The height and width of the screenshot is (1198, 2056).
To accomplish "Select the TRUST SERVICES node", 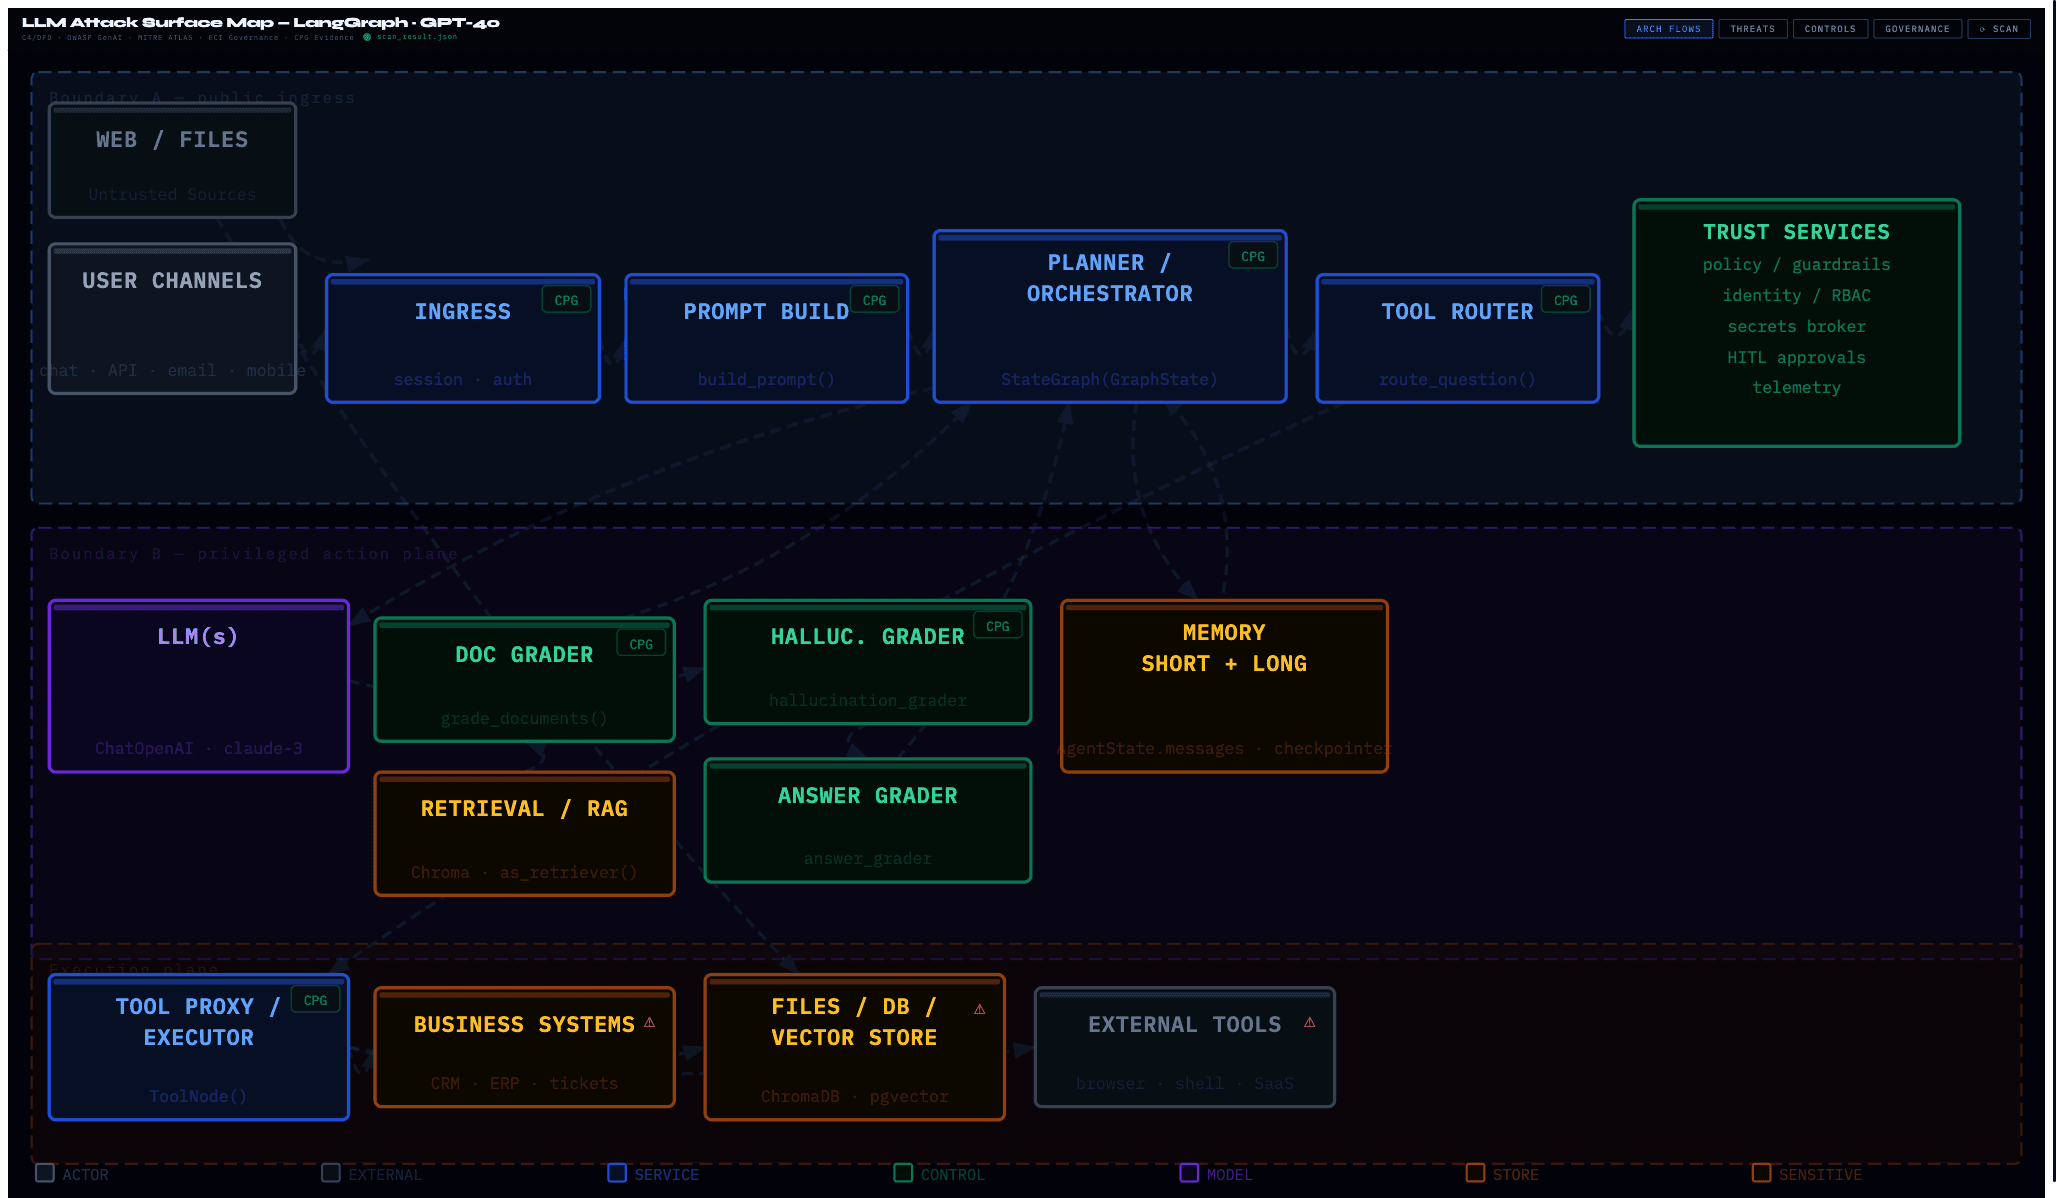I will coord(1796,323).
